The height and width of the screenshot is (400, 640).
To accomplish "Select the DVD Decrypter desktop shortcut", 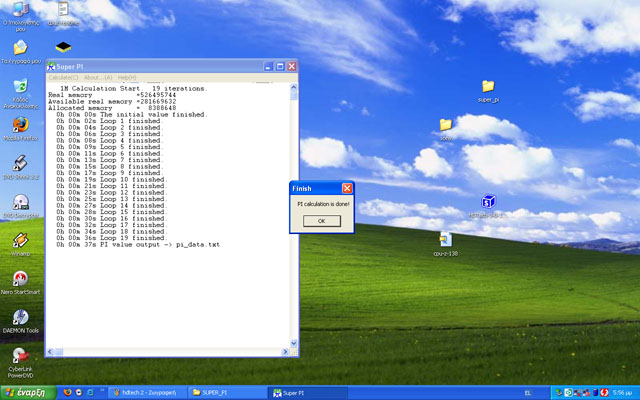I will tap(20, 206).
